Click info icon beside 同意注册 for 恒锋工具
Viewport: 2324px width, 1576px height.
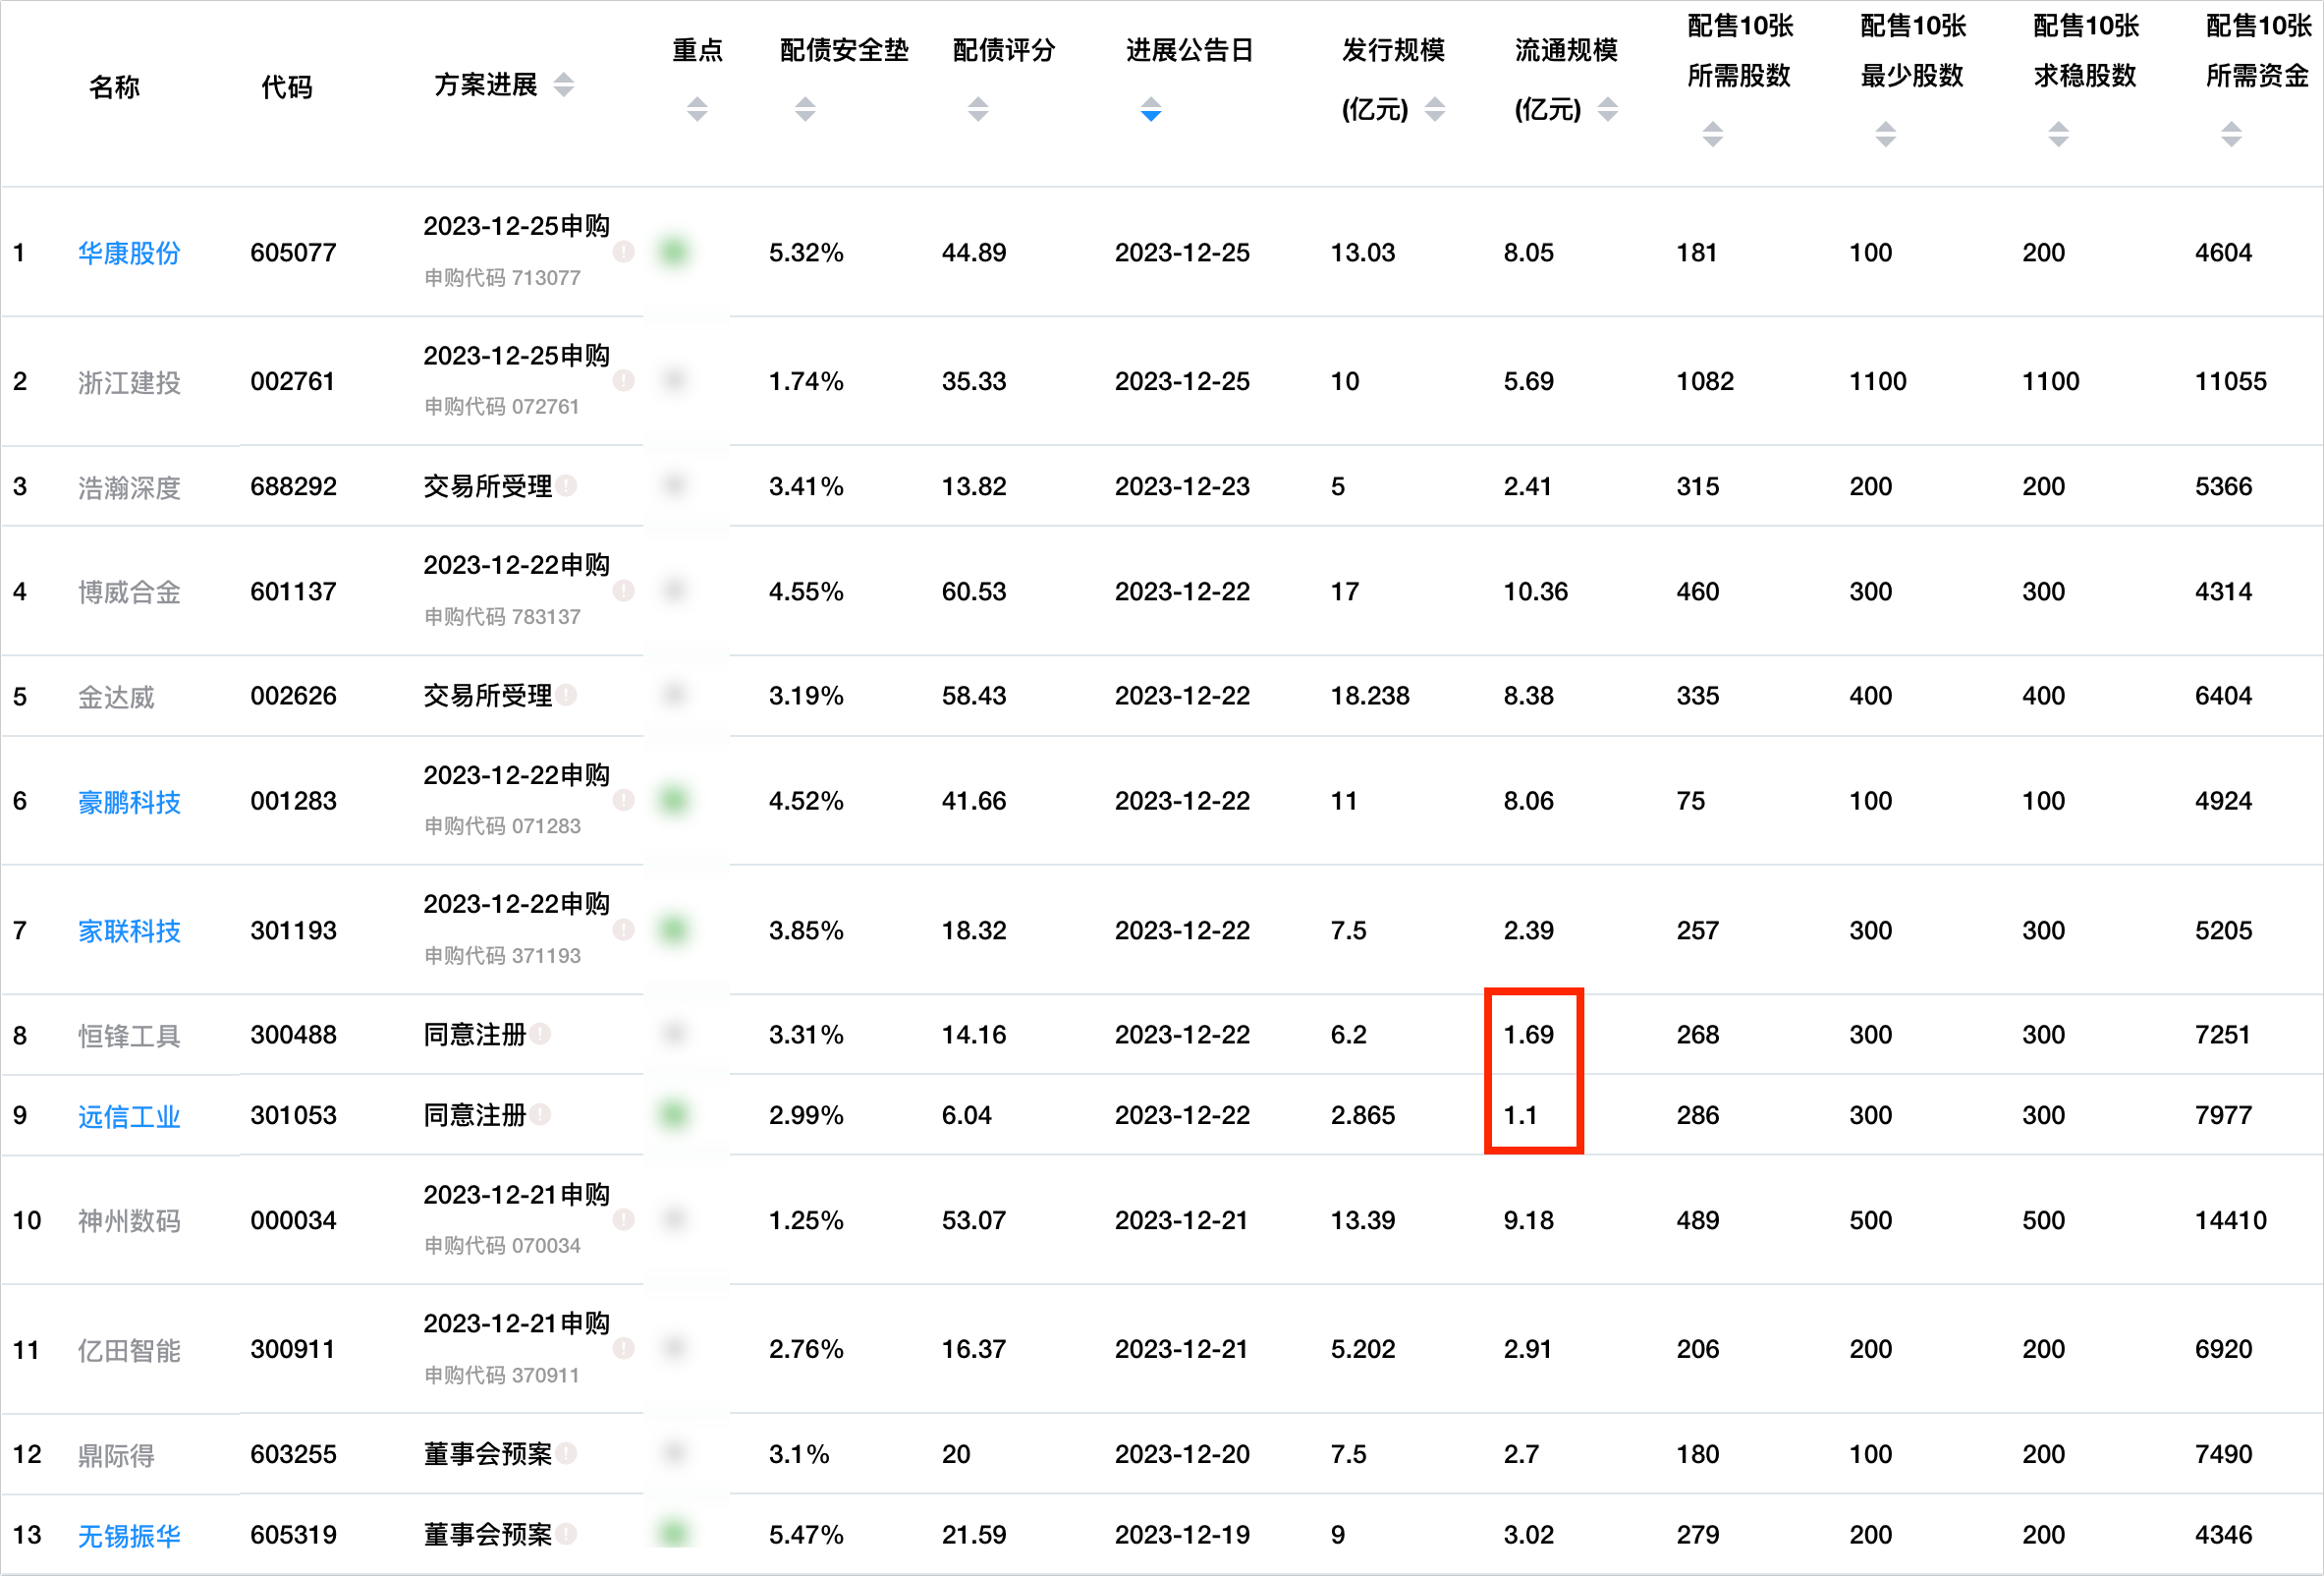click(541, 1034)
